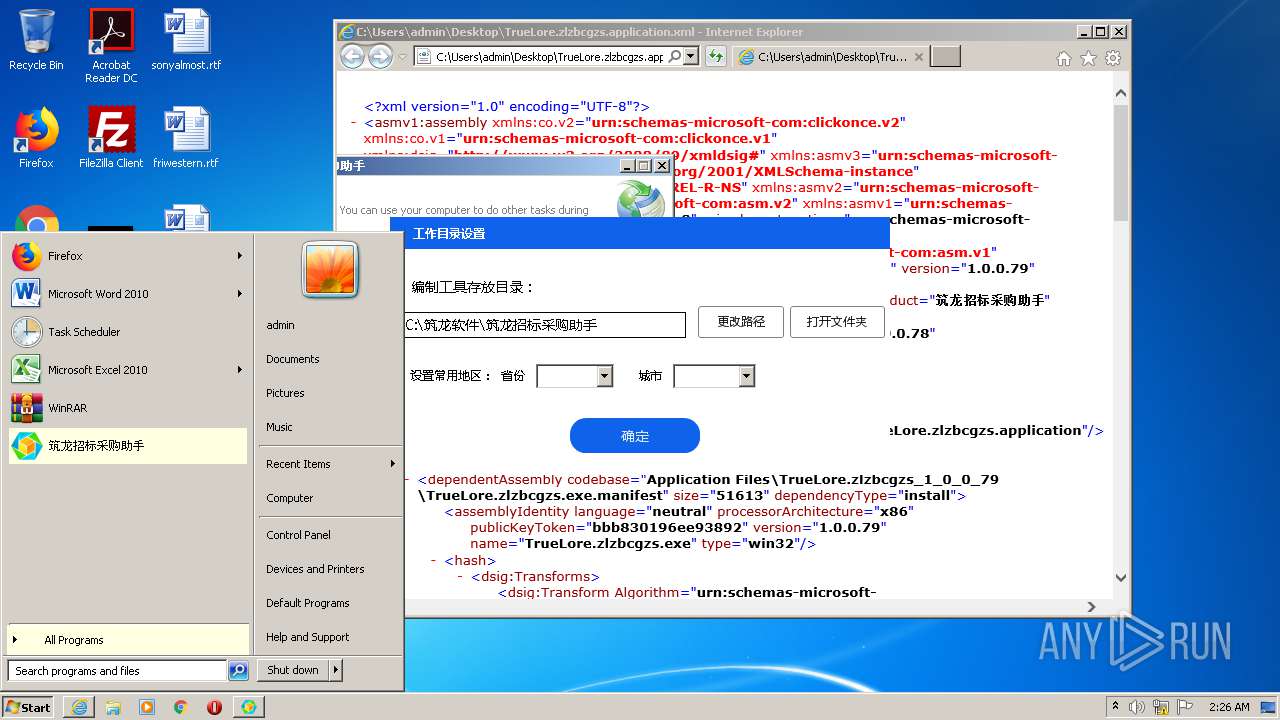The width and height of the screenshot is (1280, 720).
Task: Open All Programs in the Start menu
Action: click(128, 640)
